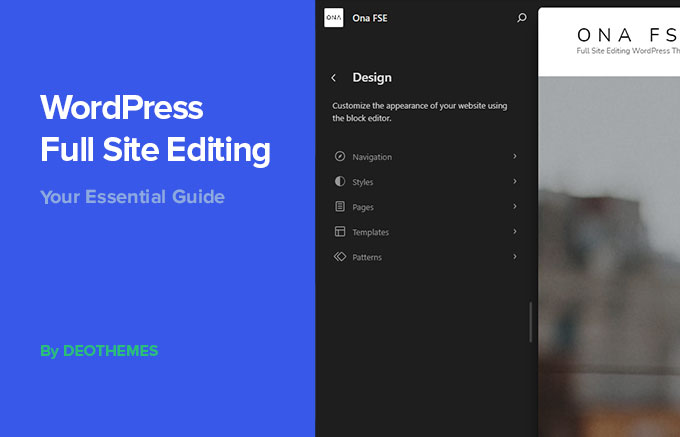The height and width of the screenshot is (437, 680).
Task: Click the Pages document icon
Action: 340,207
